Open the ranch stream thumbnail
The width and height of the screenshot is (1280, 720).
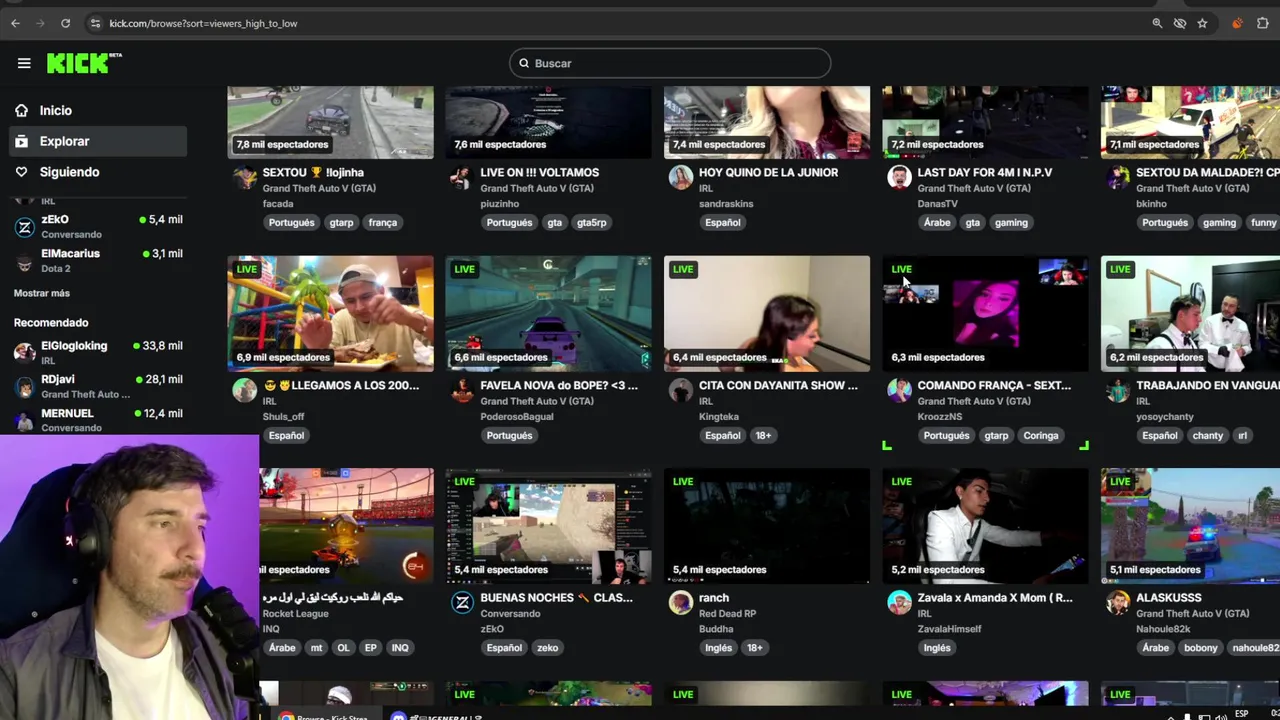767,526
